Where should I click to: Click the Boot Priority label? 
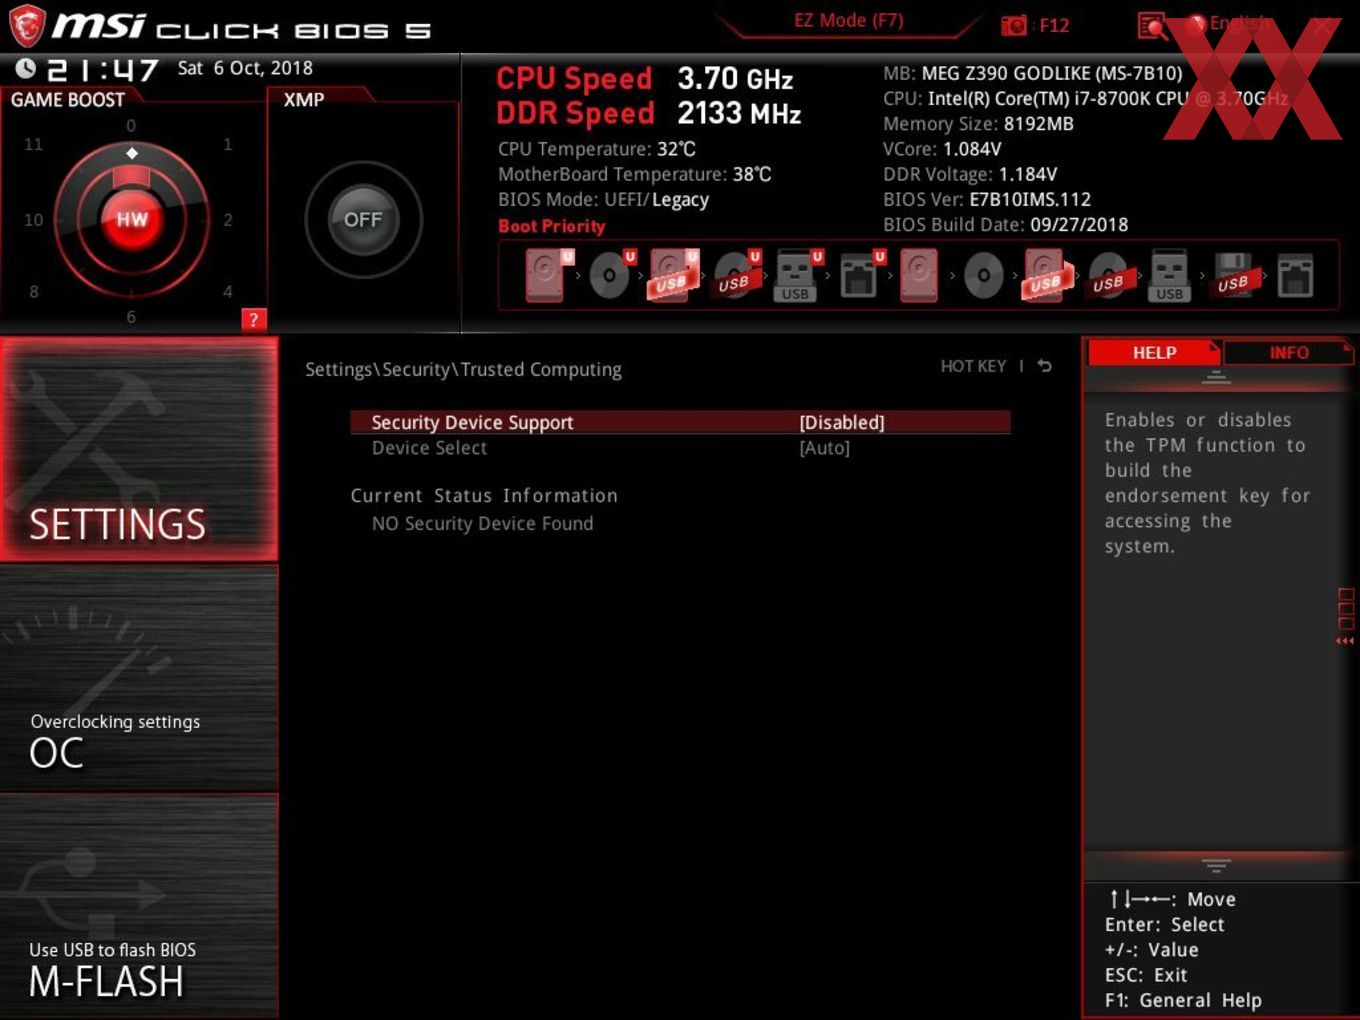click(x=552, y=226)
